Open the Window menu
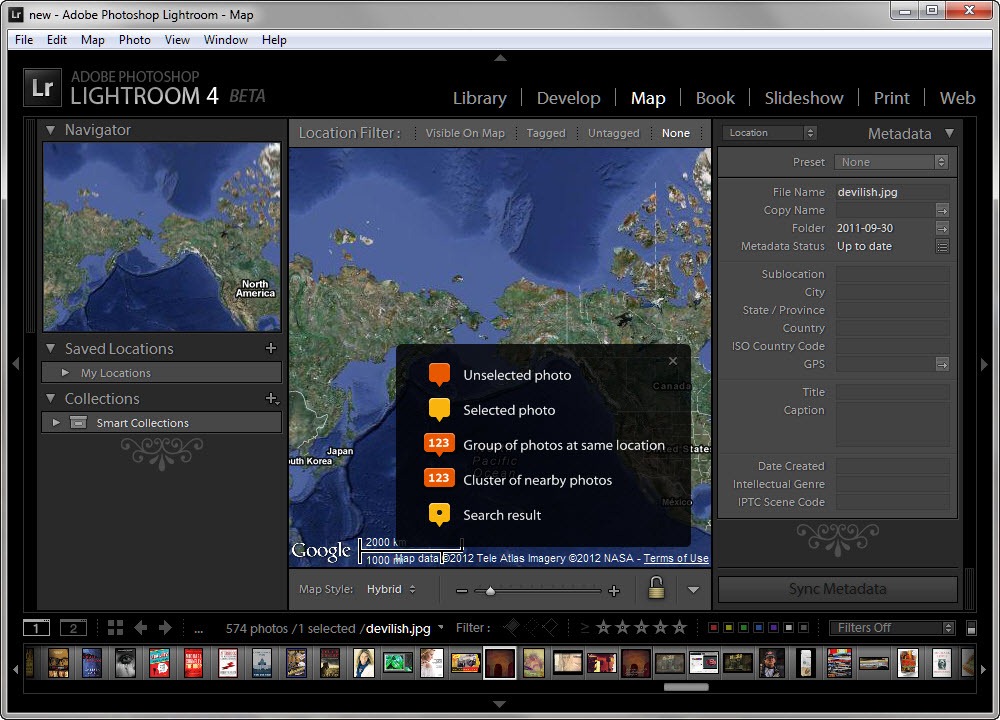1000x720 pixels. 225,40
